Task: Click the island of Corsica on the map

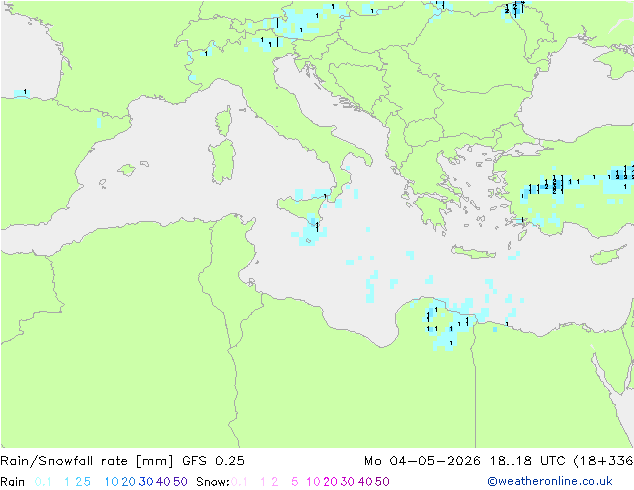Action: coord(224,121)
